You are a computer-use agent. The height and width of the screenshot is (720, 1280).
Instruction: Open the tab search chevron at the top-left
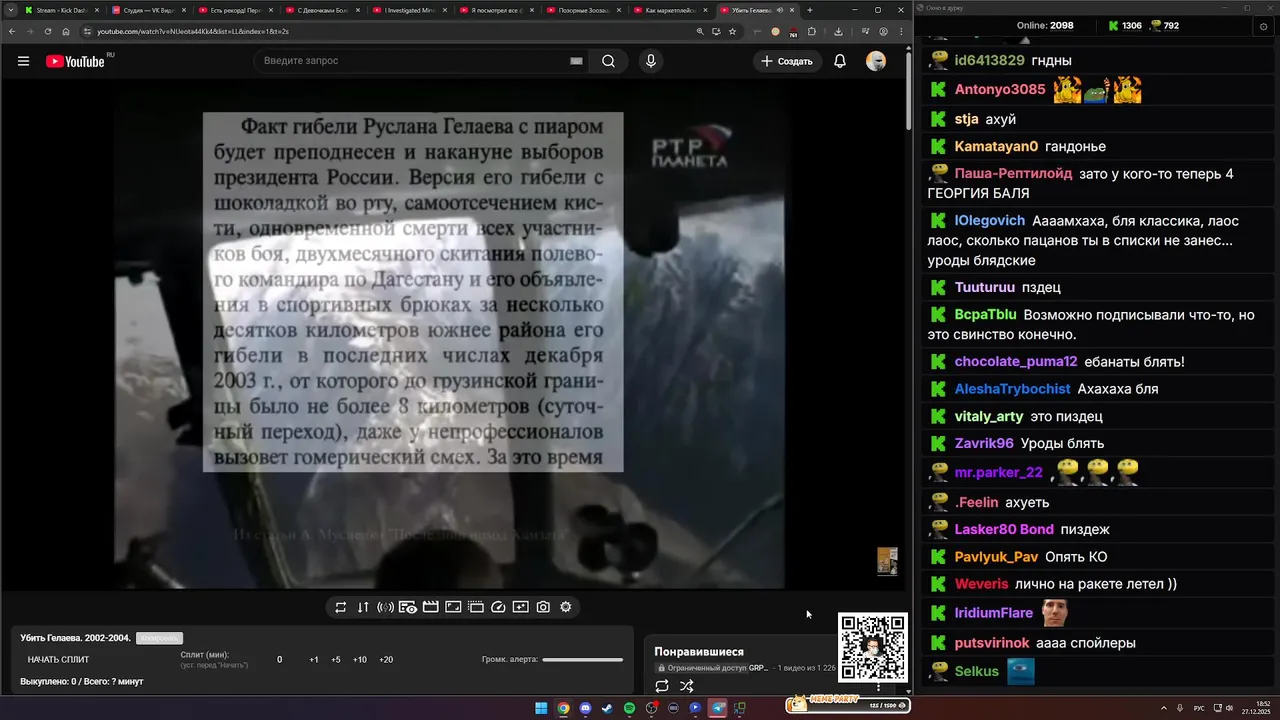[x=10, y=10]
